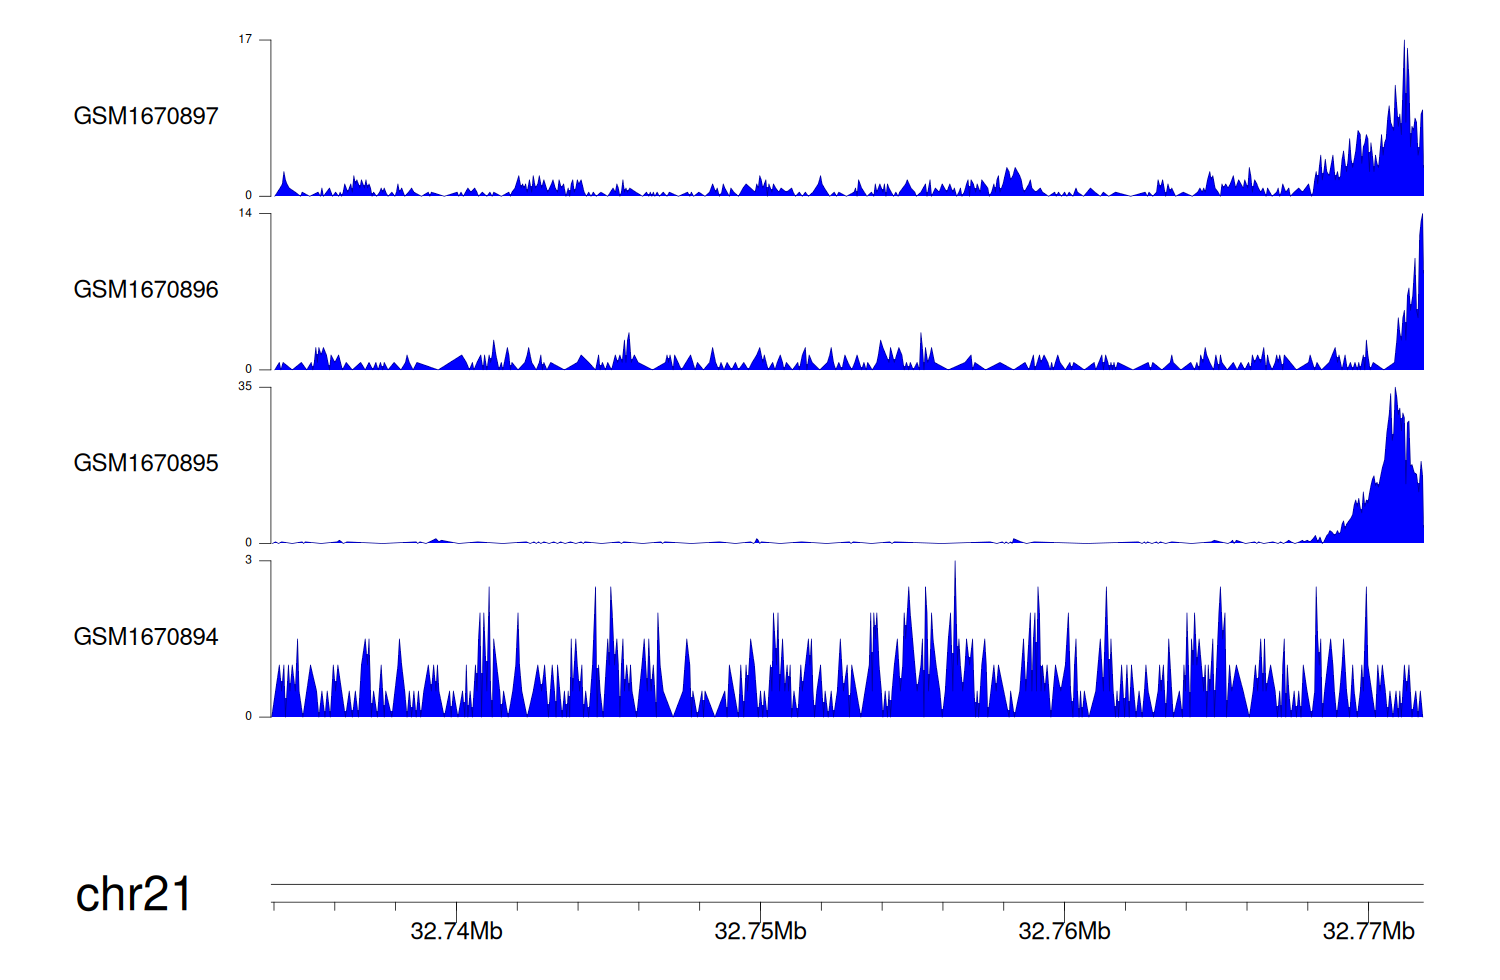1500x980 pixels.
Task: Click the y-axis maximum value 17
Action: (x=245, y=40)
